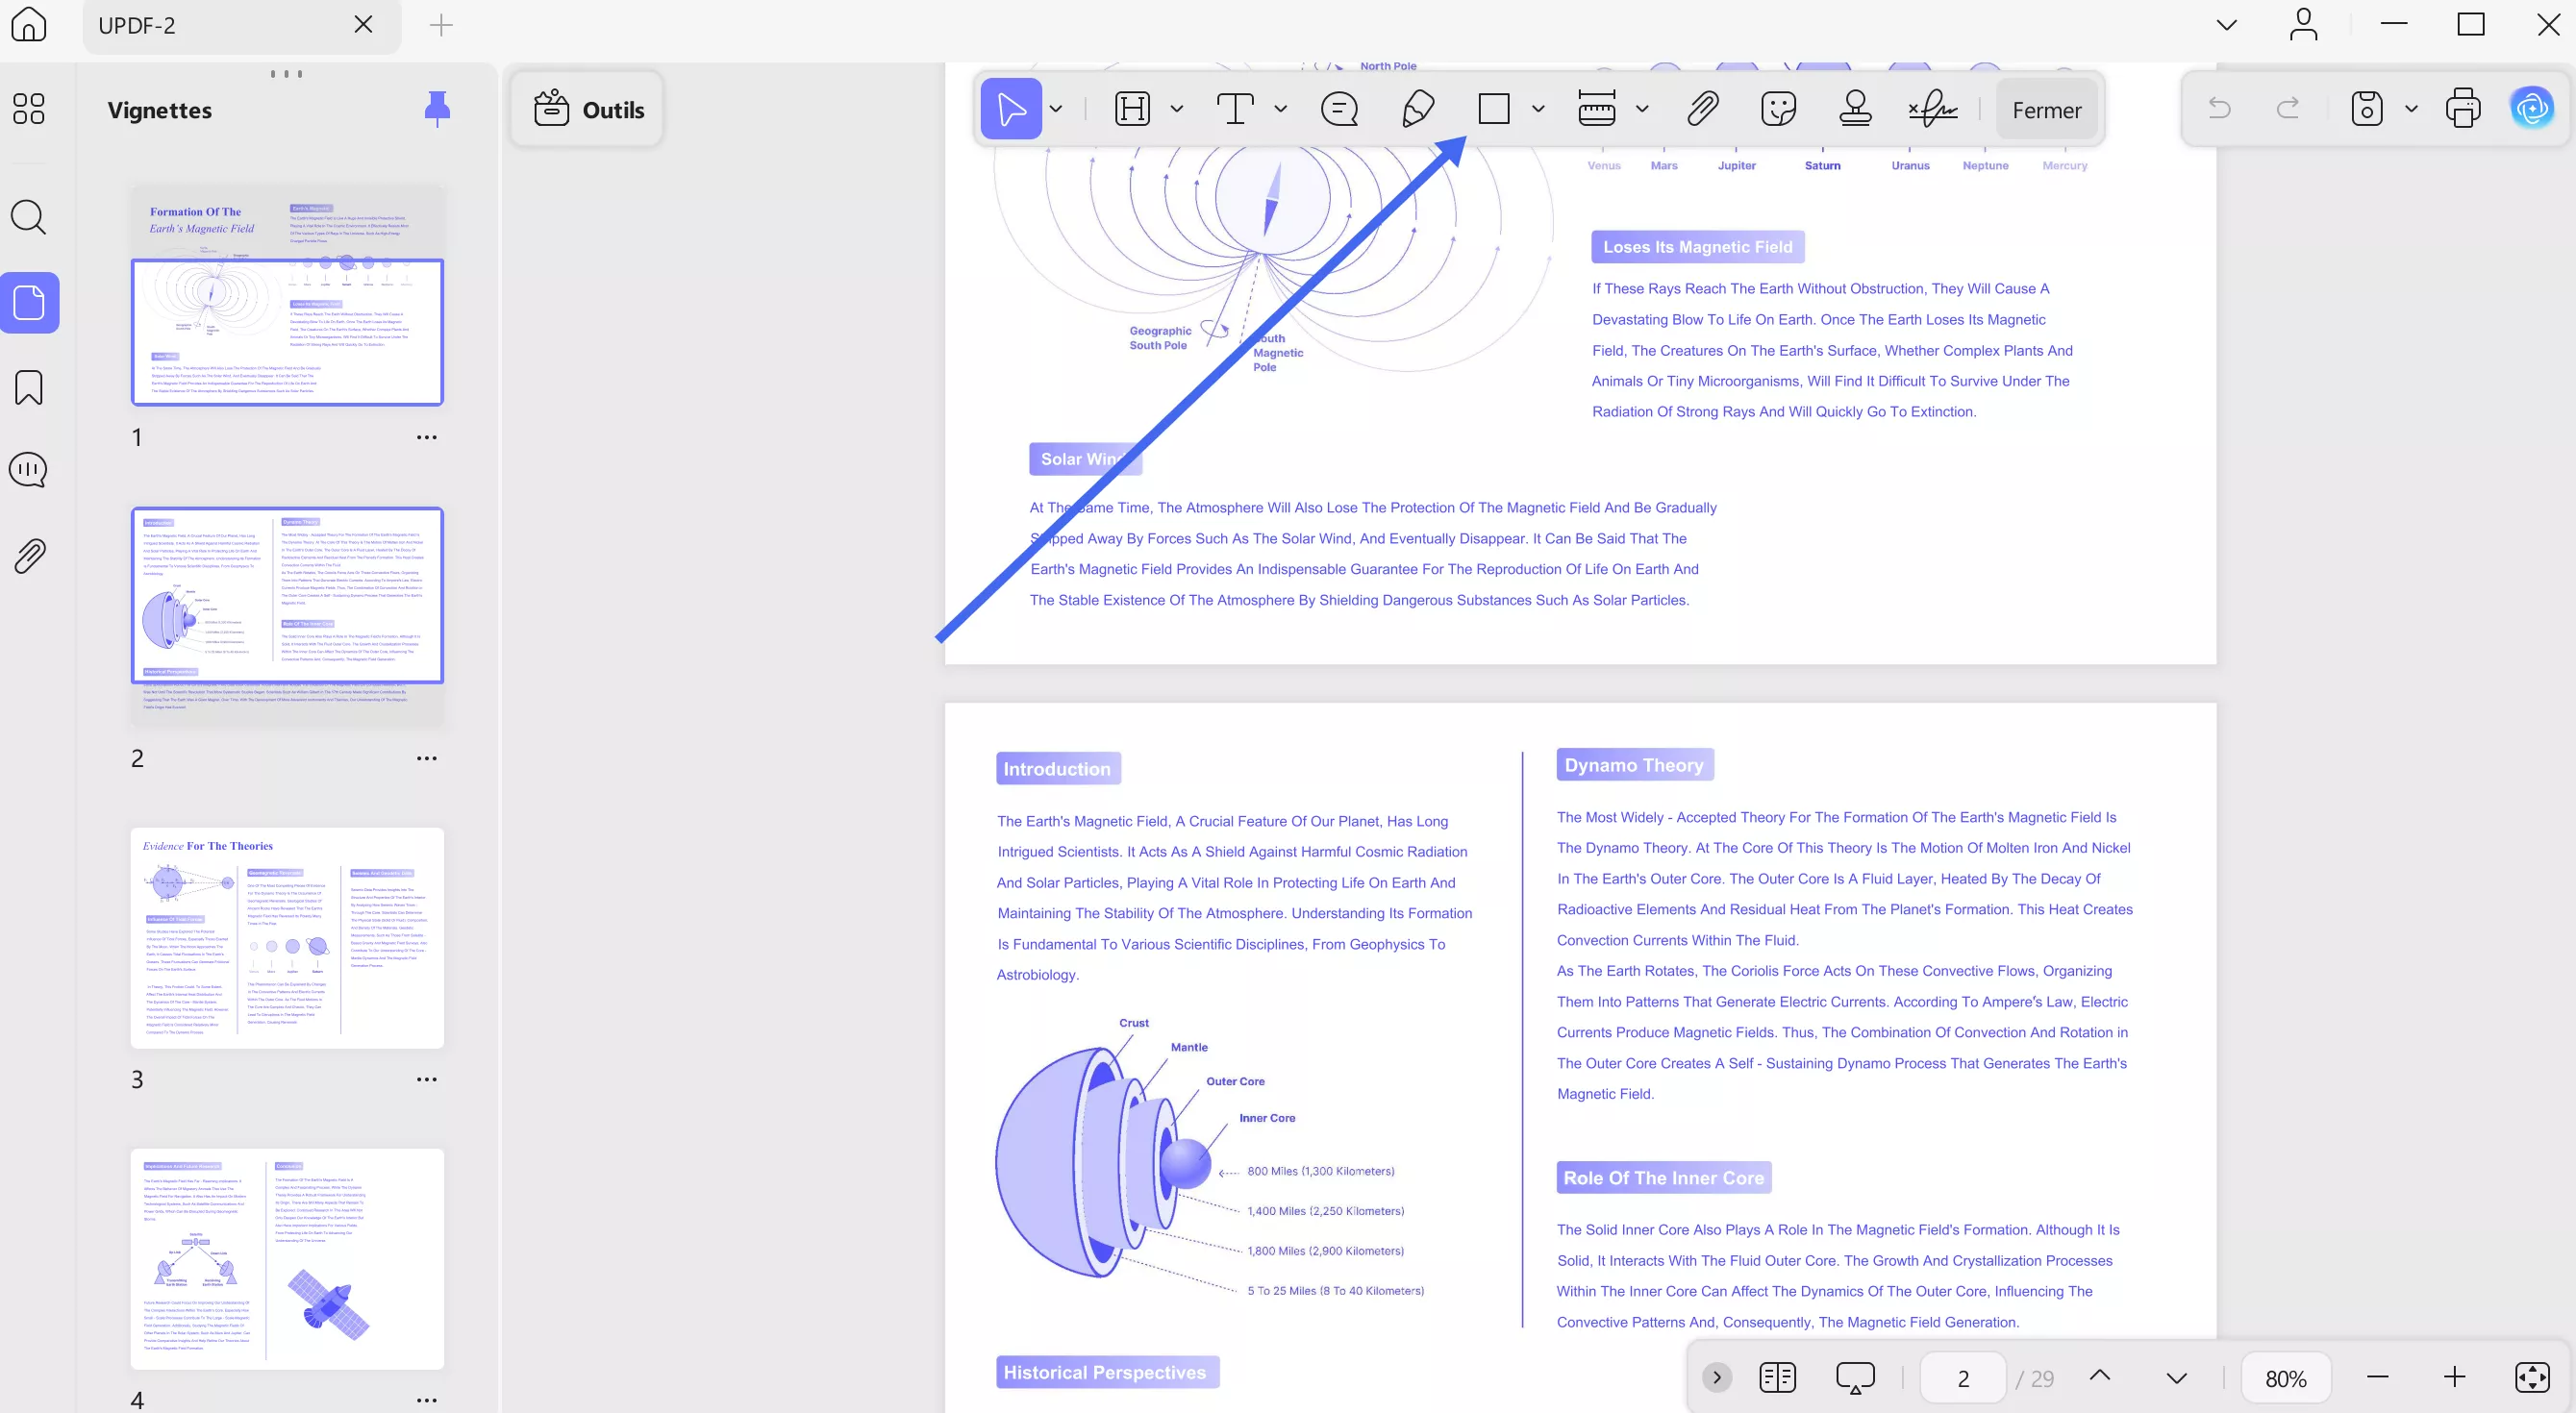Save the document
This screenshot has width=2576, height=1413.
point(2367,108)
